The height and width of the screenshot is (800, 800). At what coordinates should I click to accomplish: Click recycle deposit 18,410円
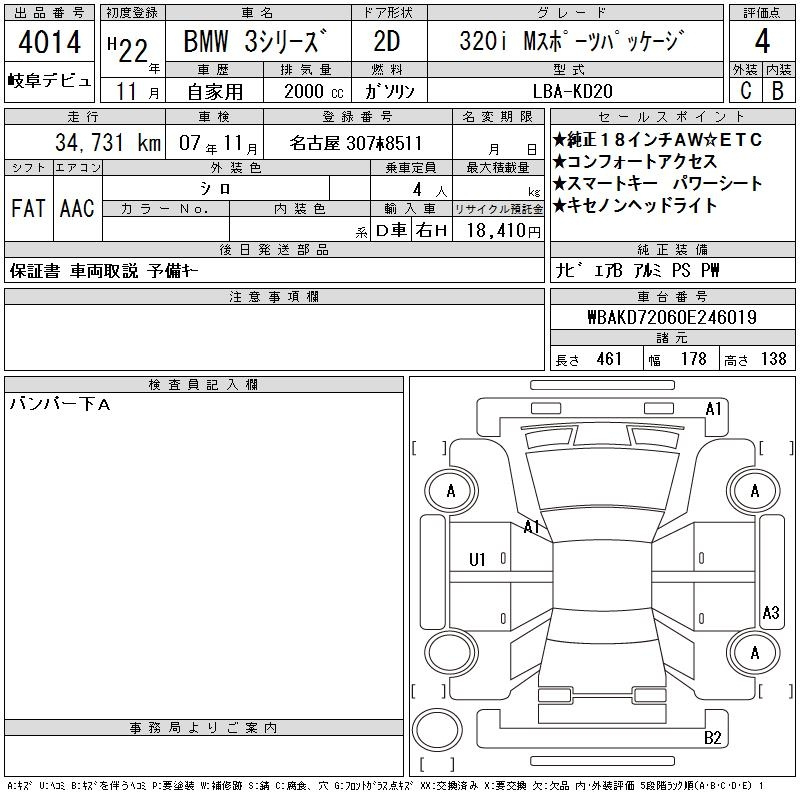pyautogui.click(x=503, y=231)
